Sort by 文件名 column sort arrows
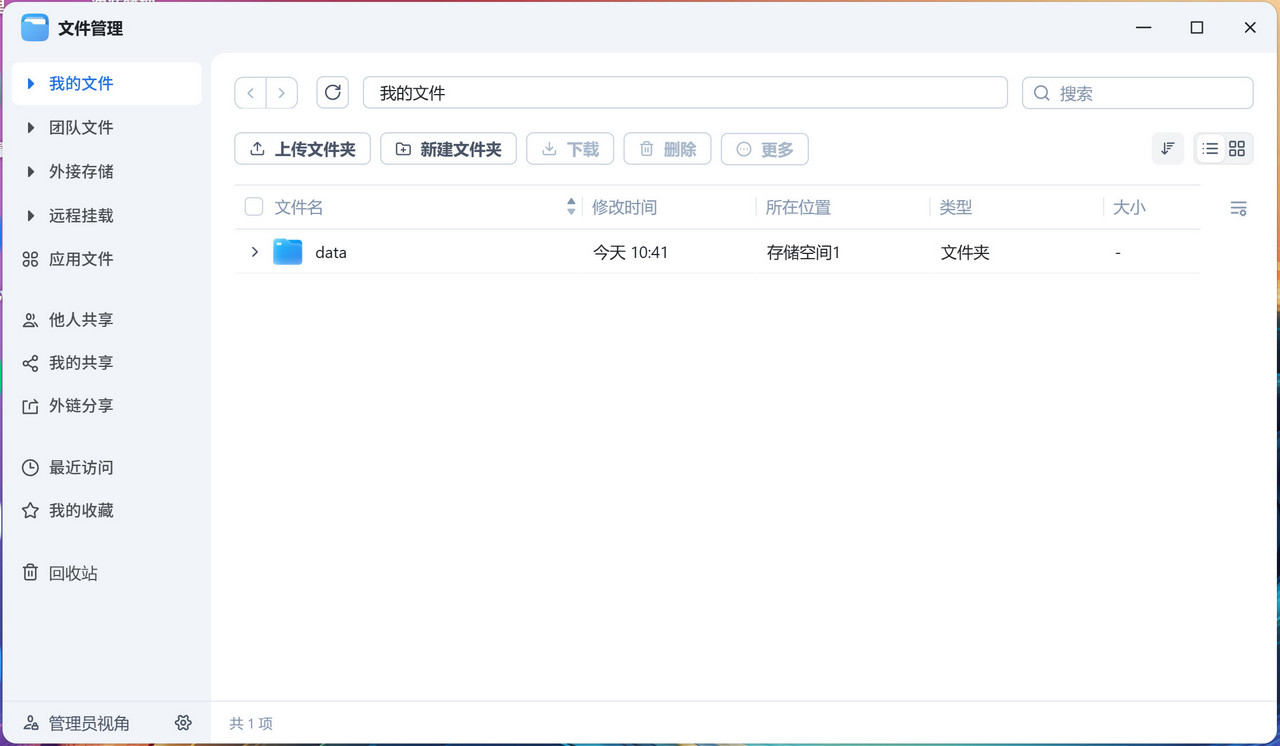Screen dimensions: 1280x746 (x=571, y=207)
